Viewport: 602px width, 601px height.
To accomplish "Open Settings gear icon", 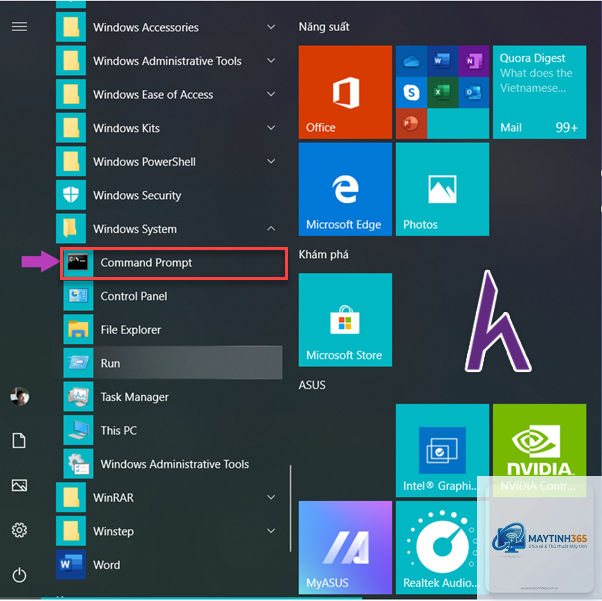I will click(19, 530).
